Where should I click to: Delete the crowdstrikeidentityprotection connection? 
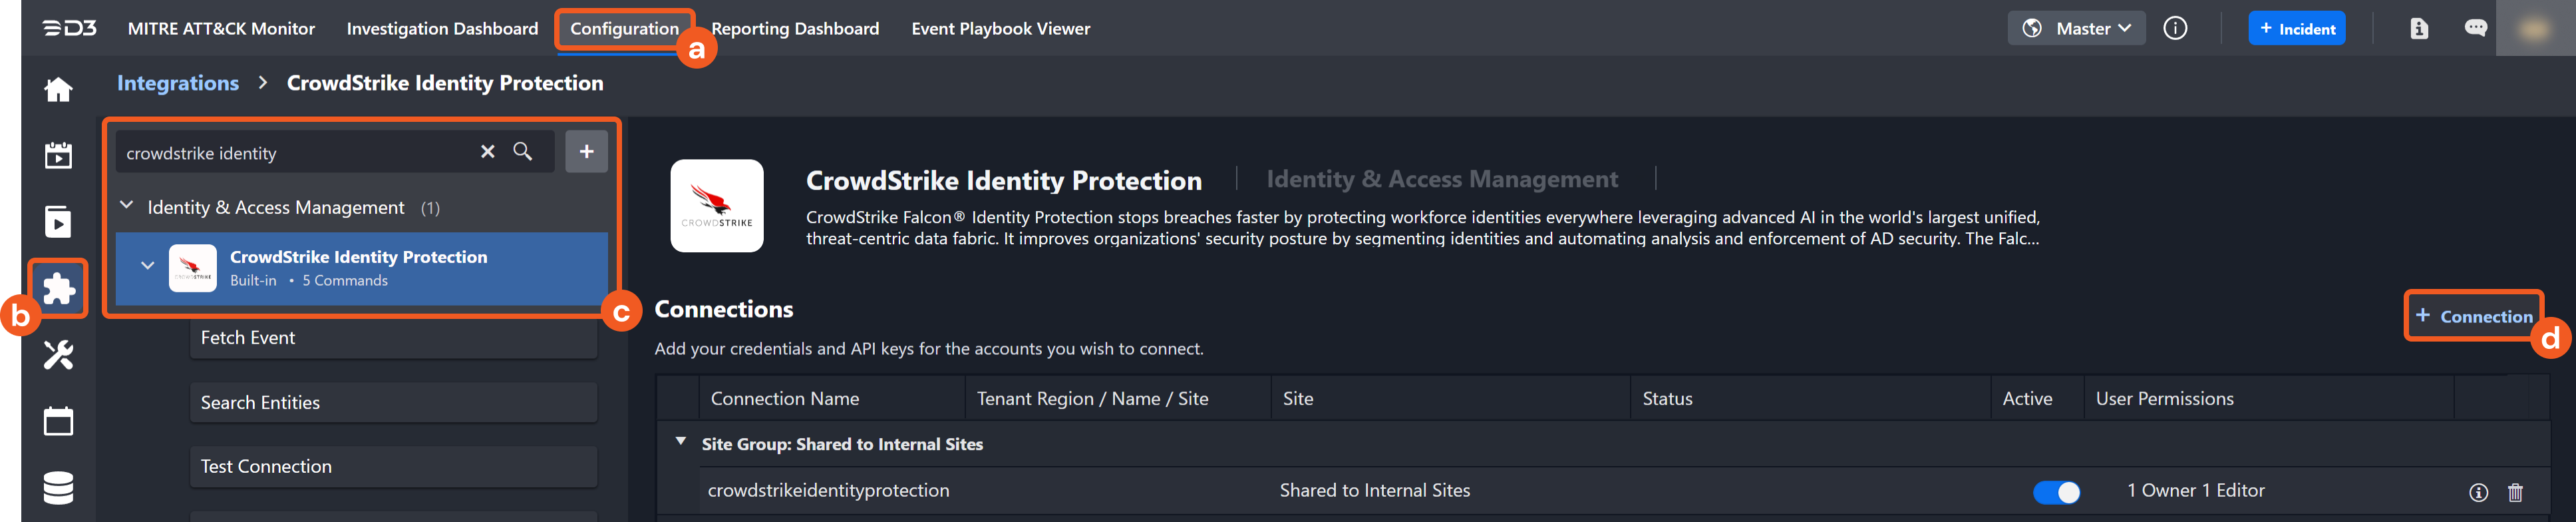(2514, 492)
